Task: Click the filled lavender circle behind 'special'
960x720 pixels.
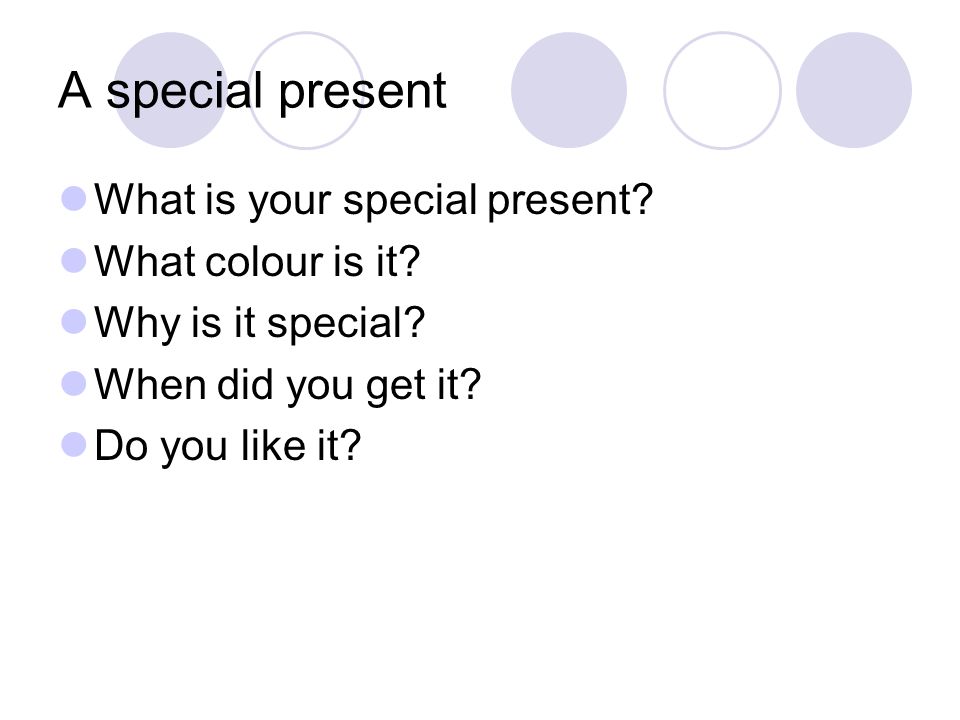Action: [171, 90]
